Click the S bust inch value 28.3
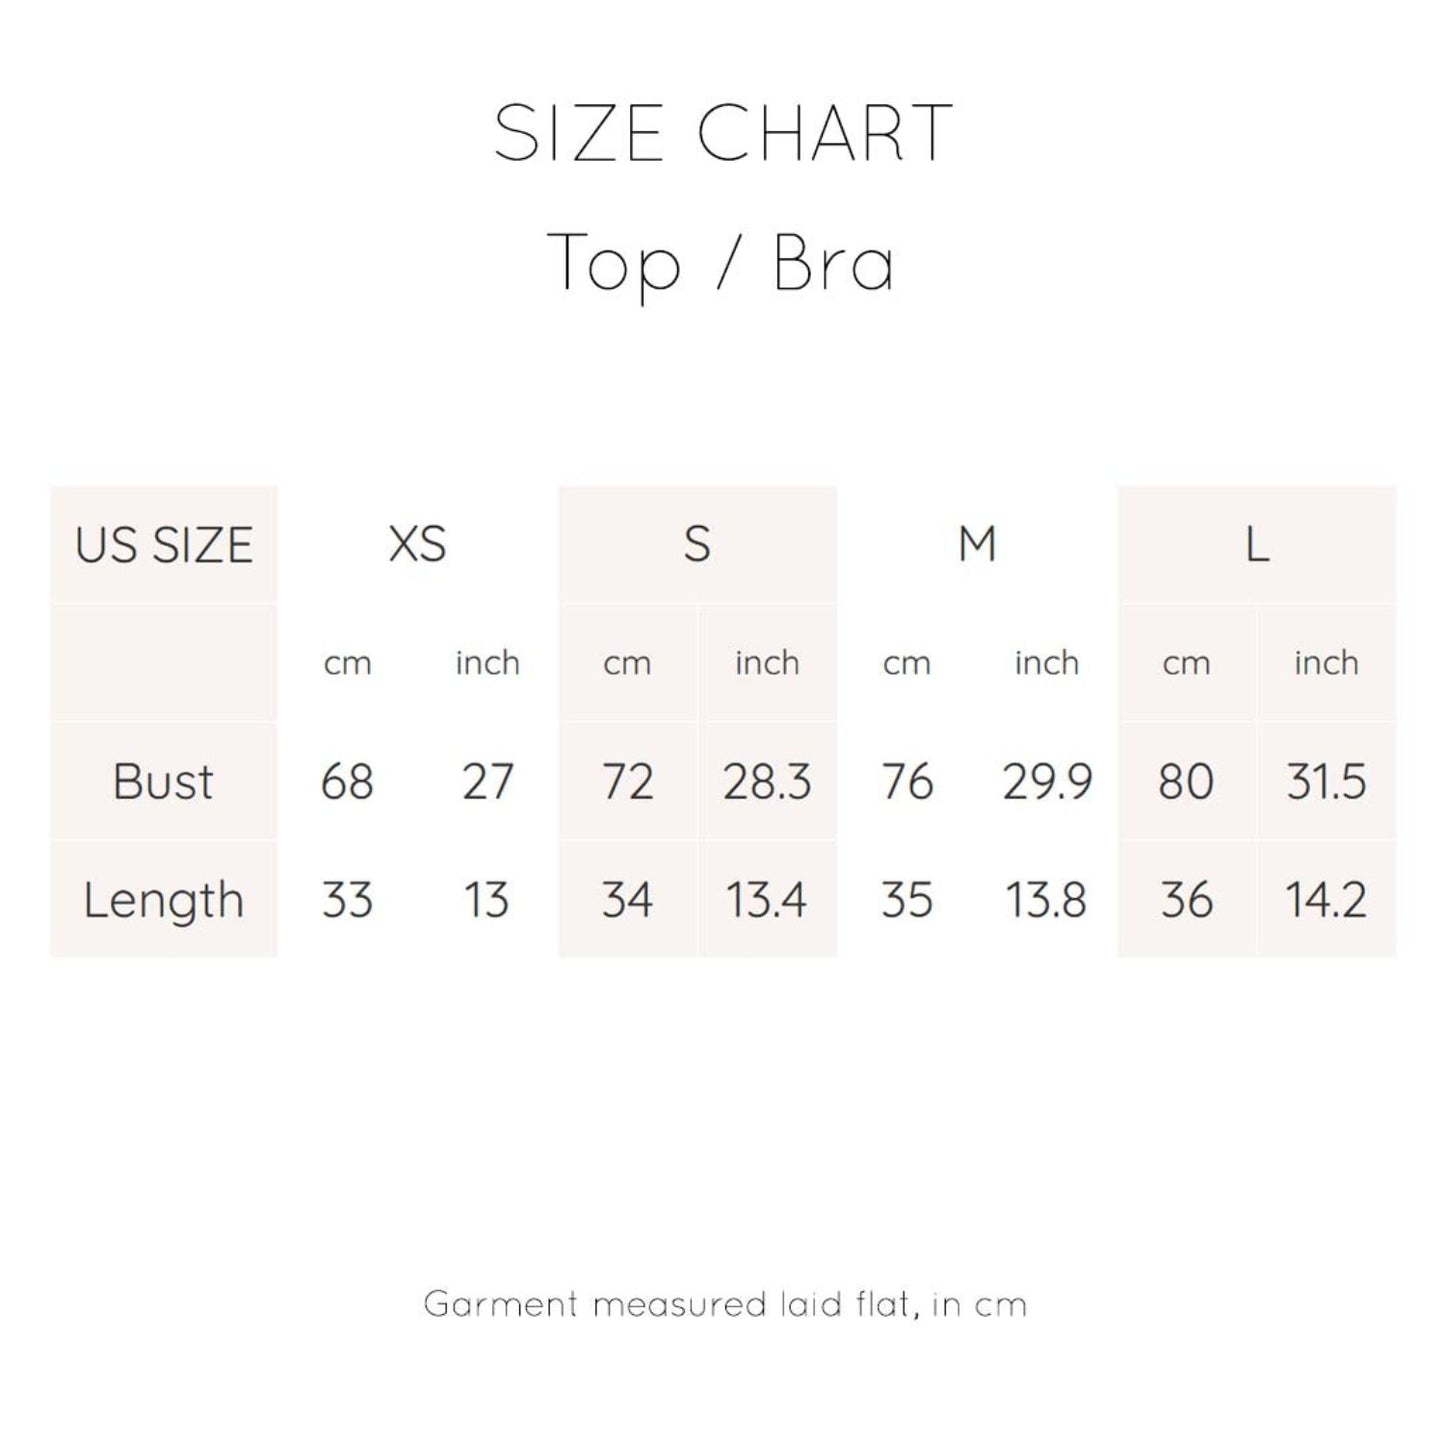1445x1445 pixels. 767,781
